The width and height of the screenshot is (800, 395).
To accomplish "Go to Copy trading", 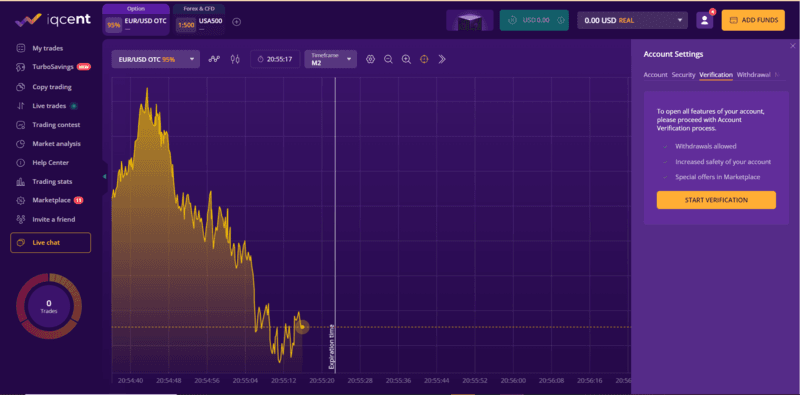I will click(52, 87).
